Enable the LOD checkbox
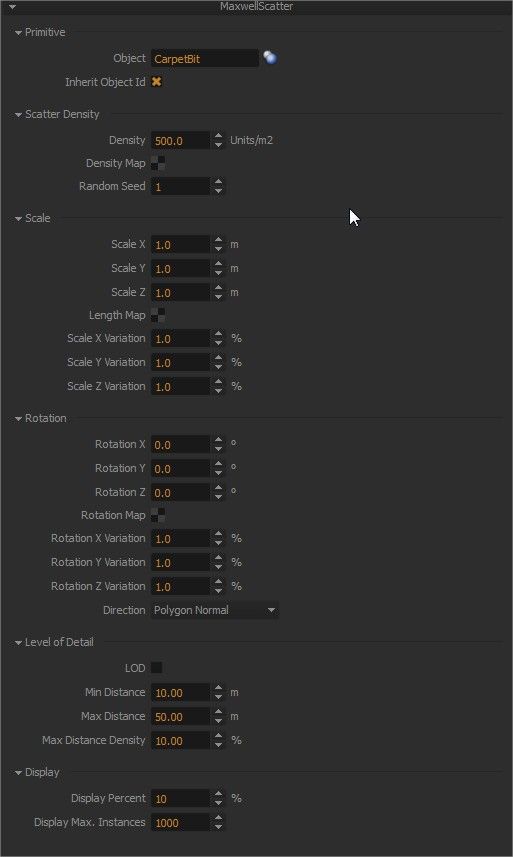 pos(157,667)
